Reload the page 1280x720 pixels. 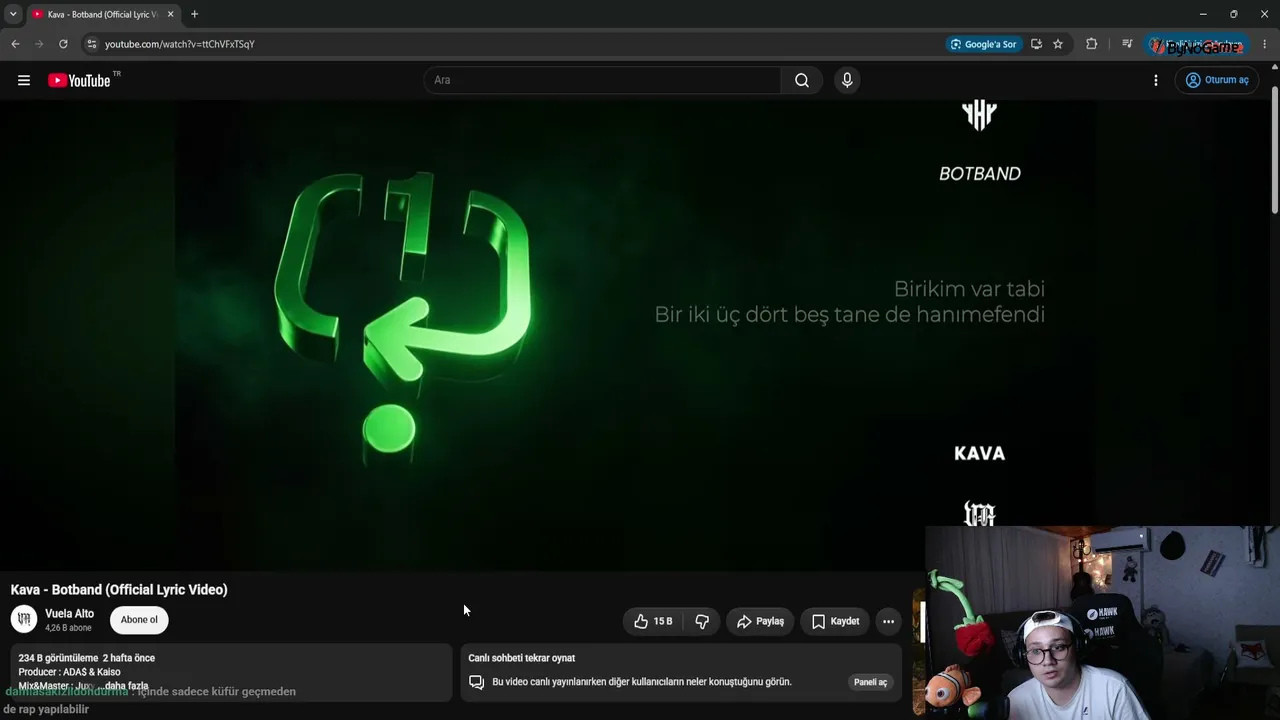pos(63,44)
